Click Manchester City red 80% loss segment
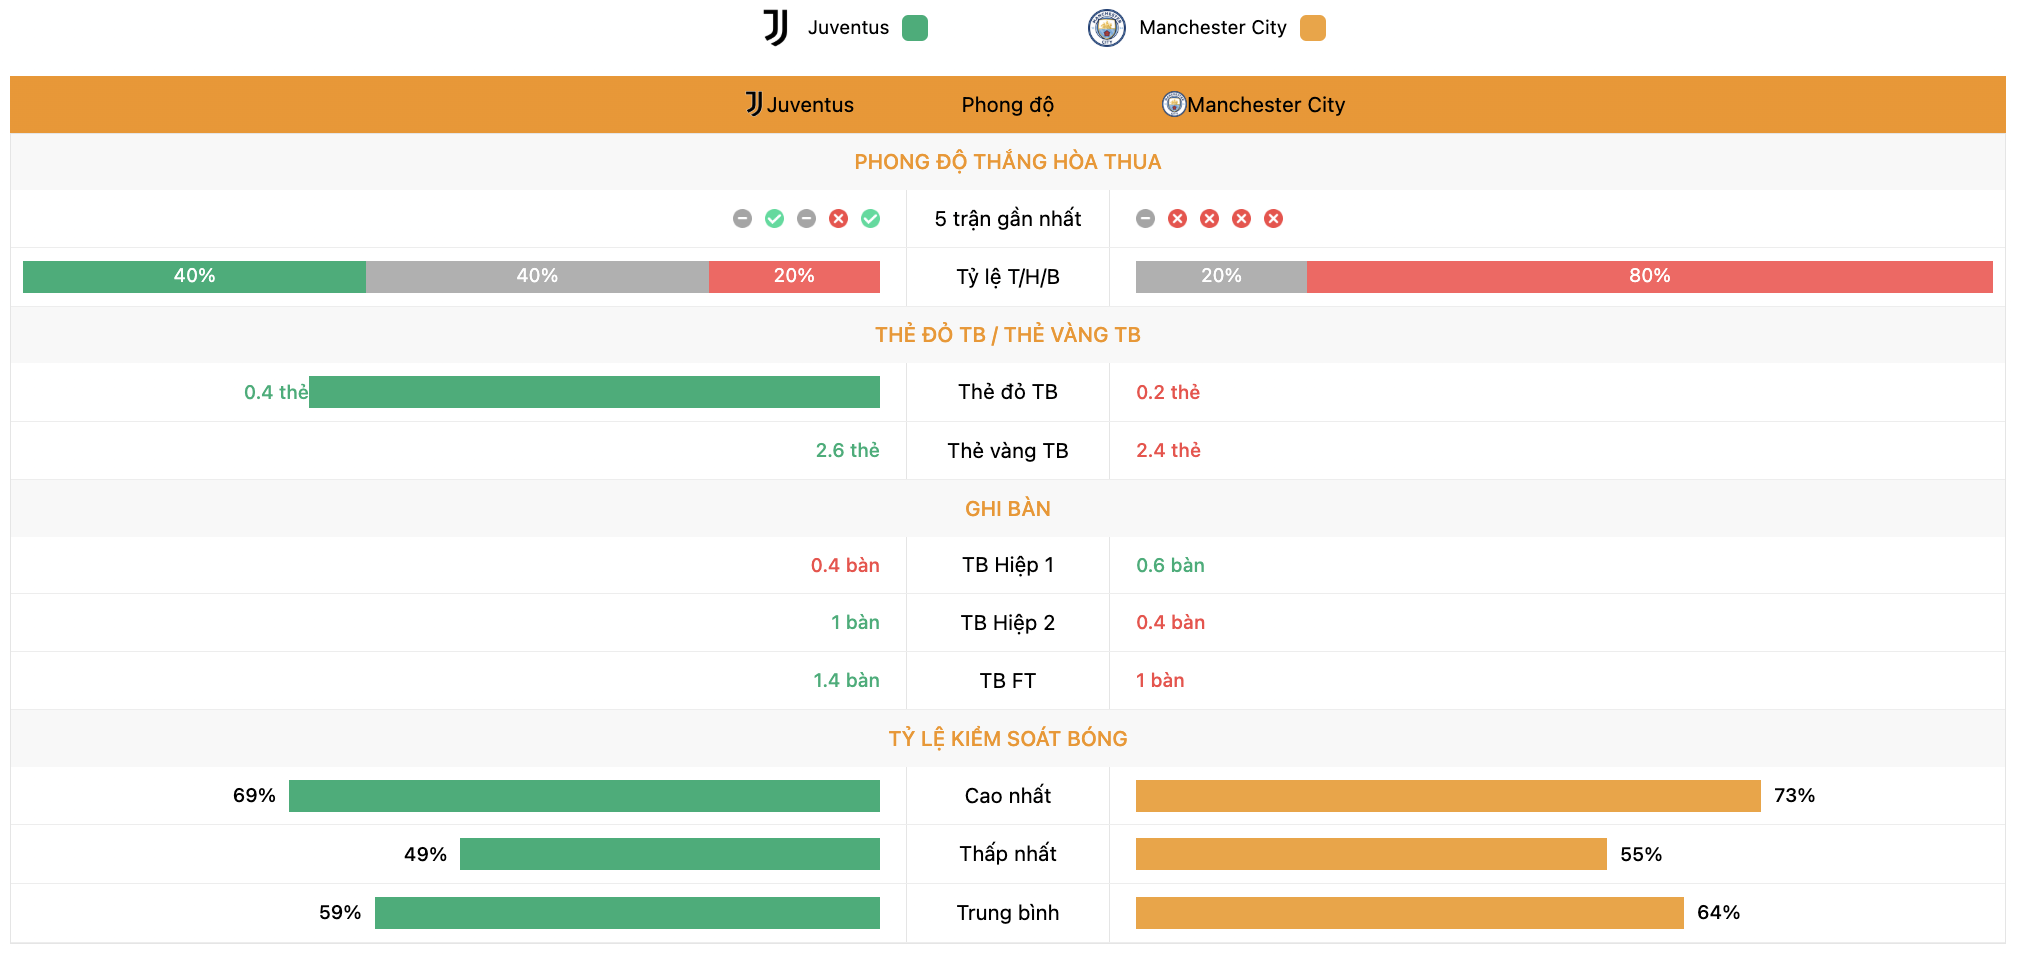The image size is (2018, 958). [x=1650, y=277]
